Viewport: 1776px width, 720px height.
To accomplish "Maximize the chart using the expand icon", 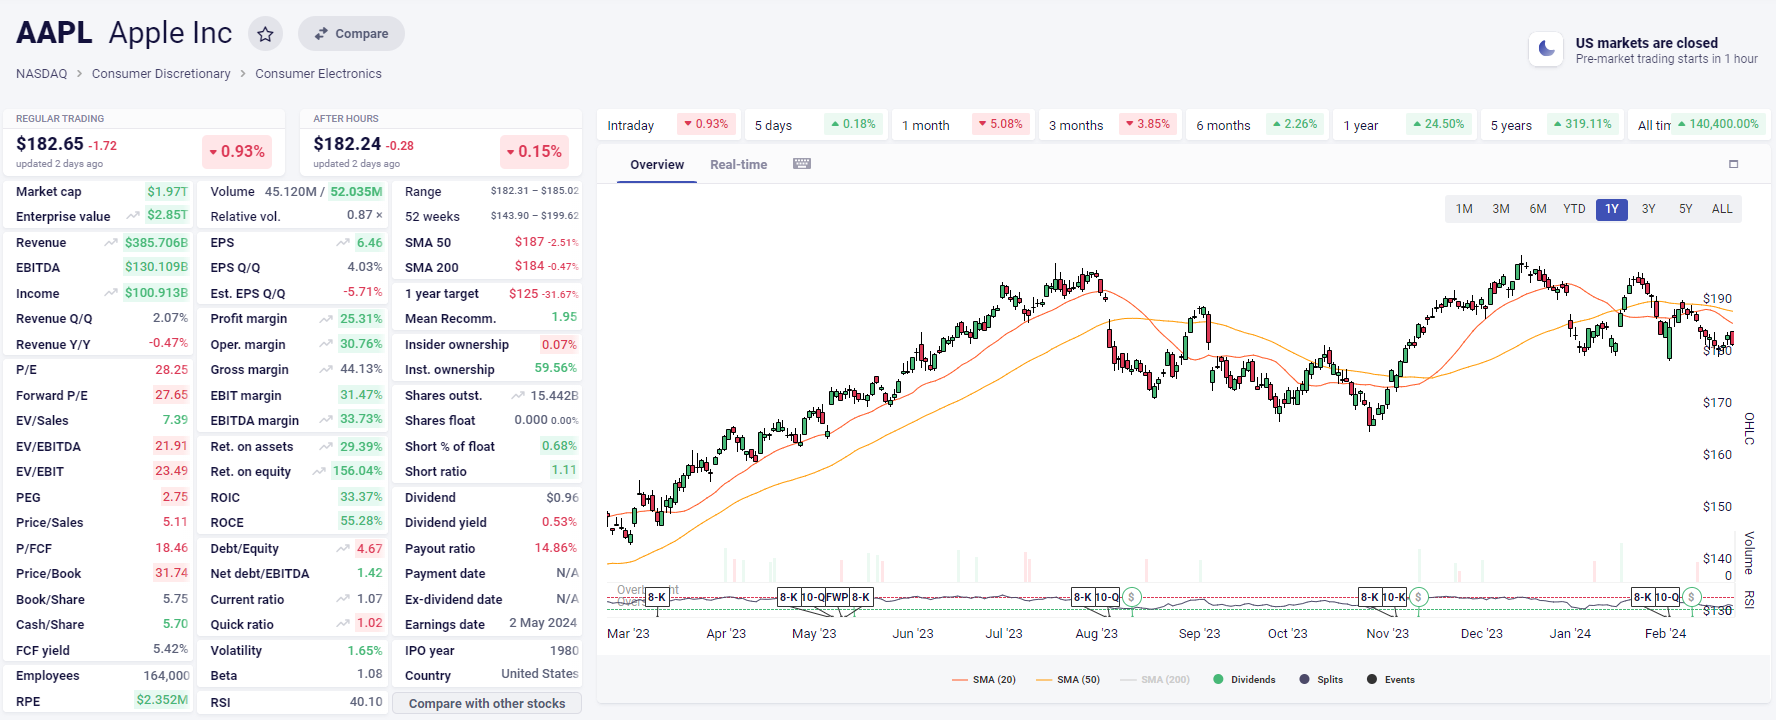I will point(1733,164).
